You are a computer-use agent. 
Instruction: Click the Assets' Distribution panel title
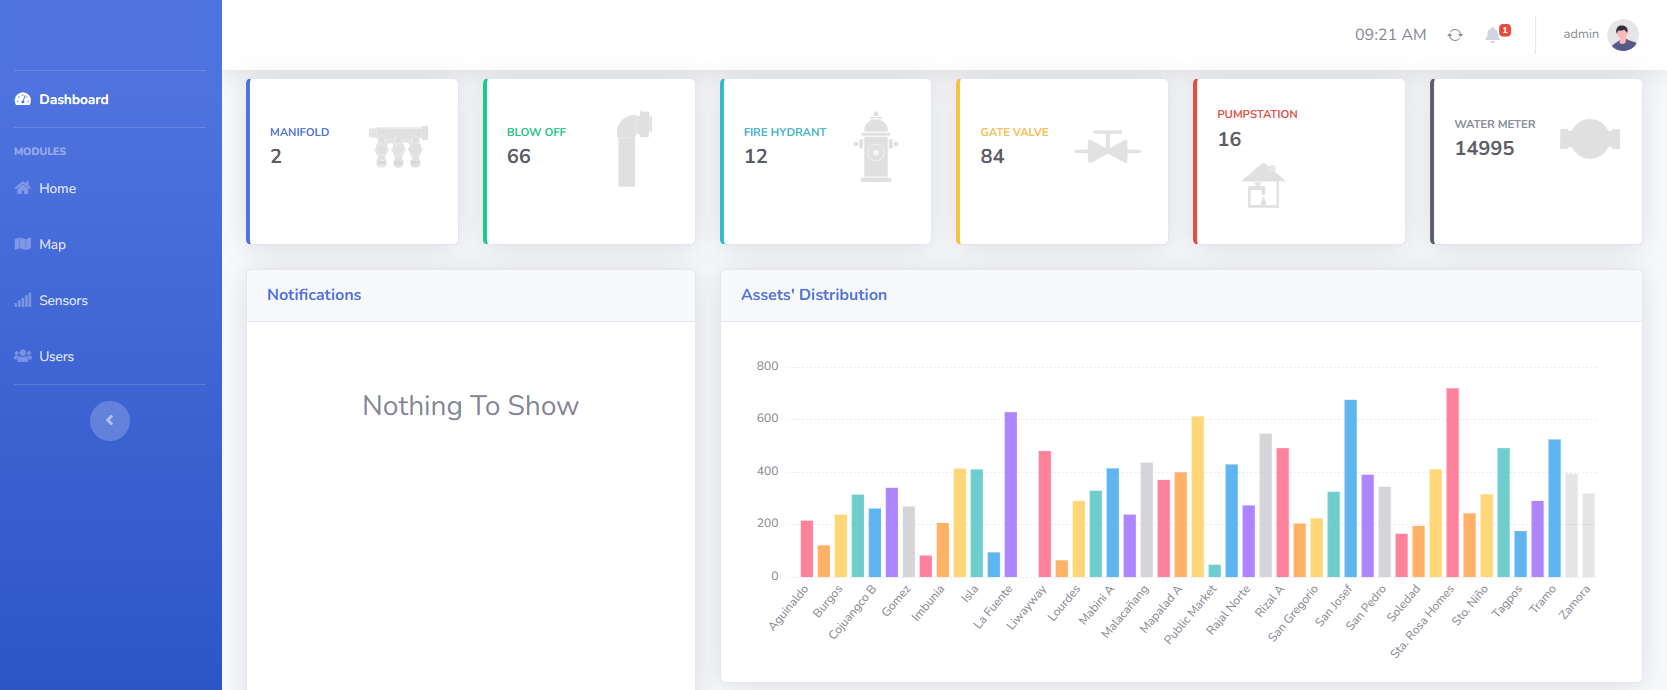(813, 295)
